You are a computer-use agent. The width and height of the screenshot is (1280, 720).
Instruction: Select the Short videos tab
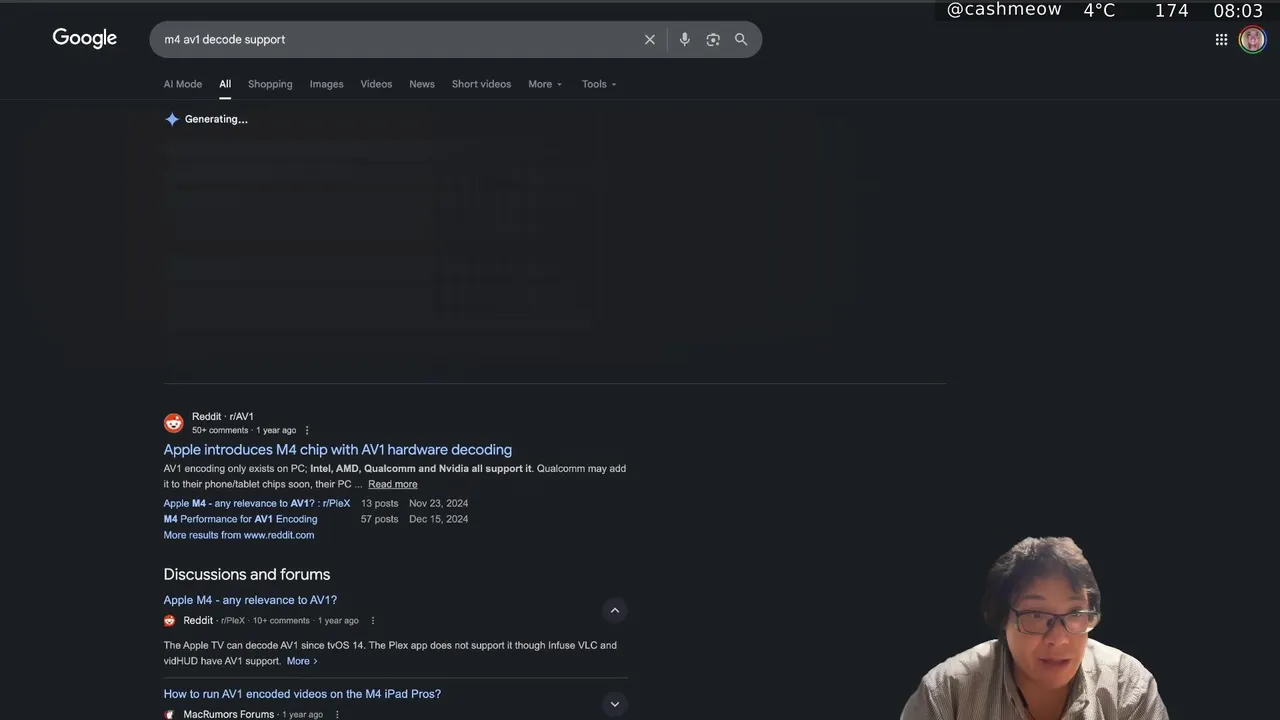coord(481,84)
